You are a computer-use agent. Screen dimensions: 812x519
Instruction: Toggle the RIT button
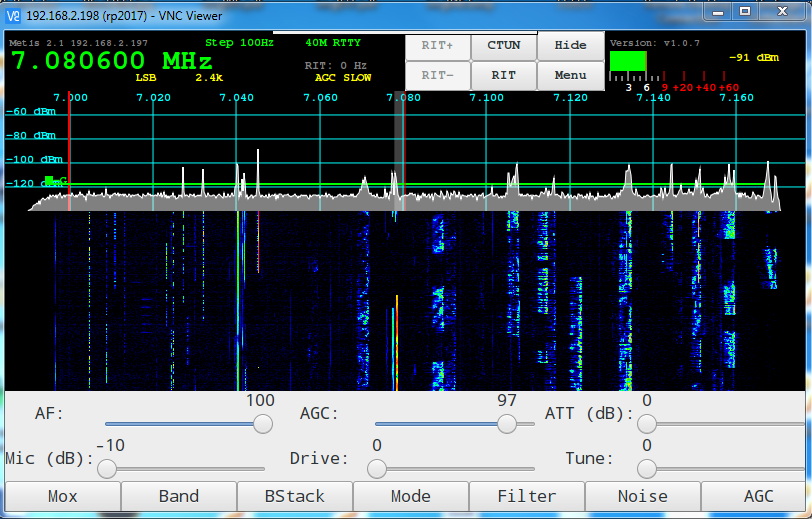click(504, 76)
